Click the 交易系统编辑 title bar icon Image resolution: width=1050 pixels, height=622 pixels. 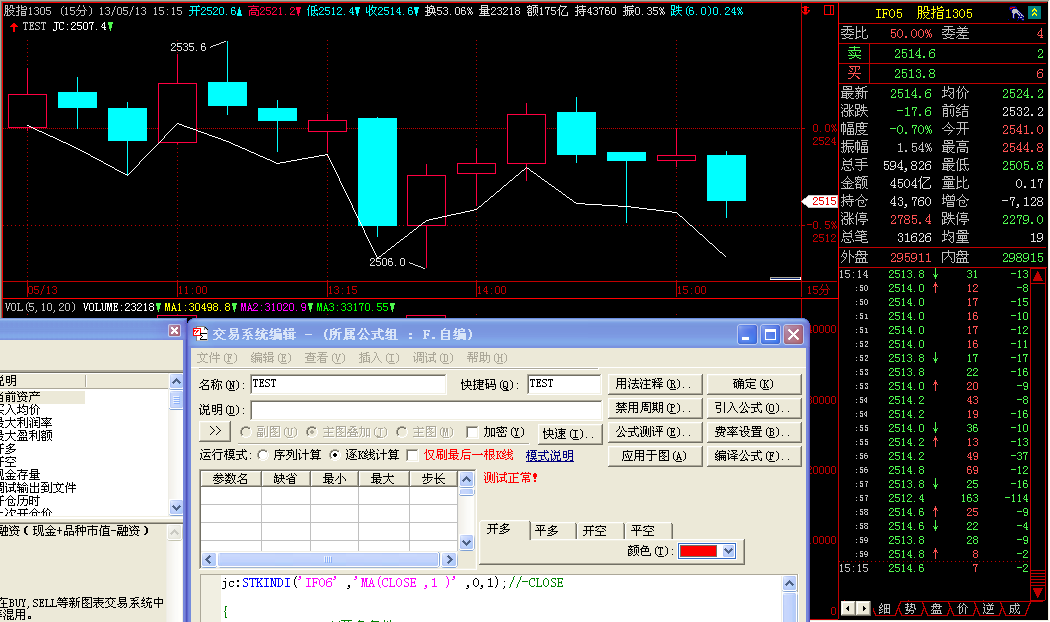coord(200,334)
